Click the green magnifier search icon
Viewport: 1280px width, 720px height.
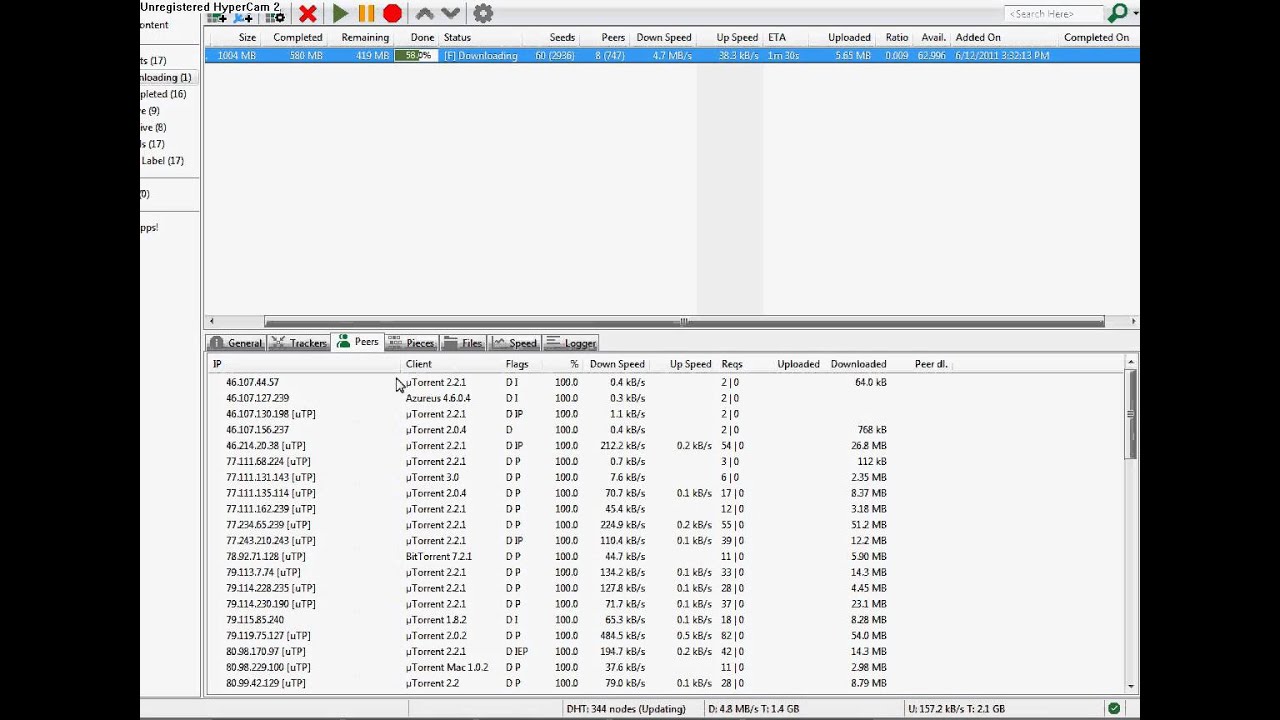click(1118, 13)
